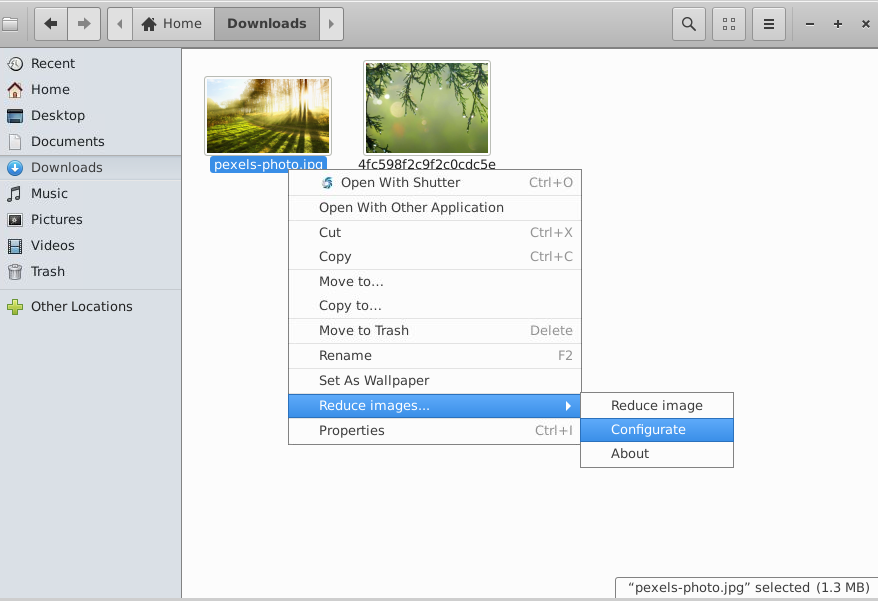The width and height of the screenshot is (878, 601).
Task: Click the Desktop monitor icon
Action: click(x=15, y=116)
